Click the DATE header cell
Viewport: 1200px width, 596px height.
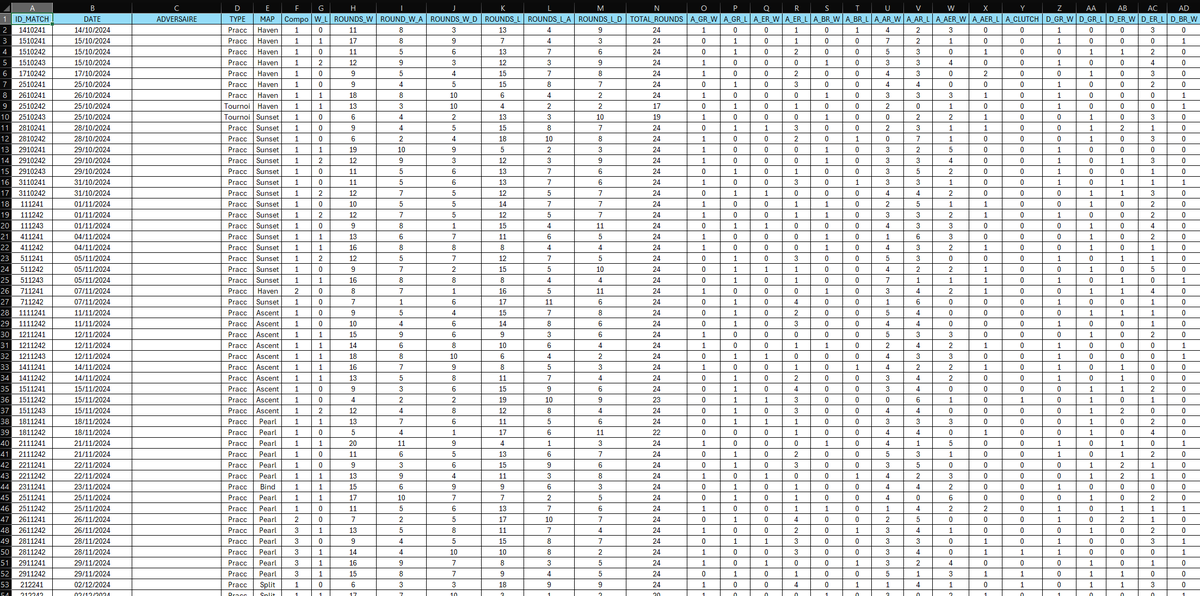(x=92, y=18)
